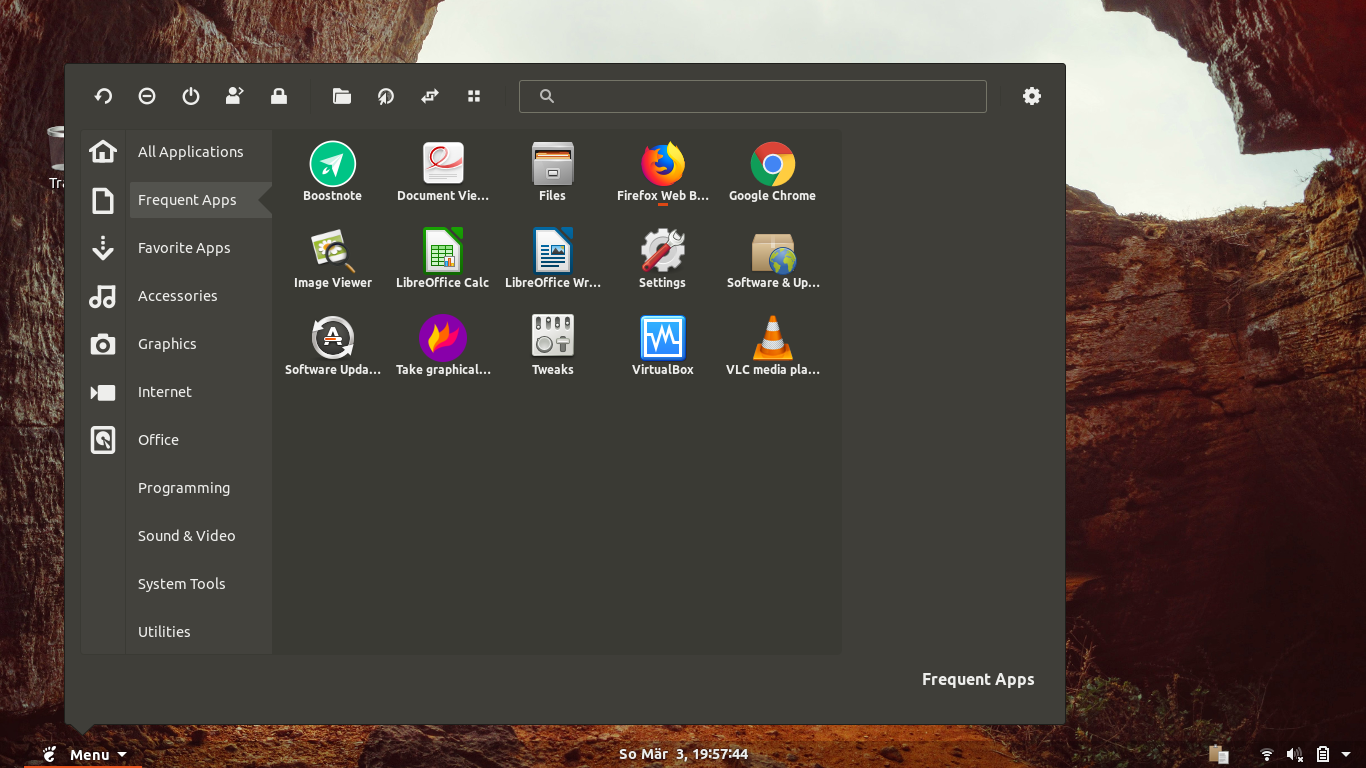Select the Frequent Apps category
1366x768 pixels.
click(x=200, y=200)
